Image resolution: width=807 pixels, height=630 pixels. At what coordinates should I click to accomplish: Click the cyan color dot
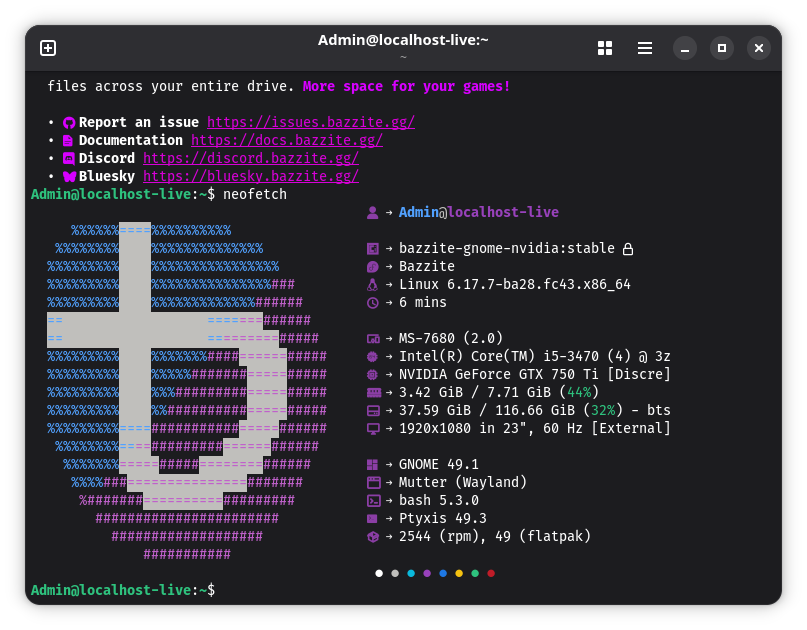coord(411,573)
